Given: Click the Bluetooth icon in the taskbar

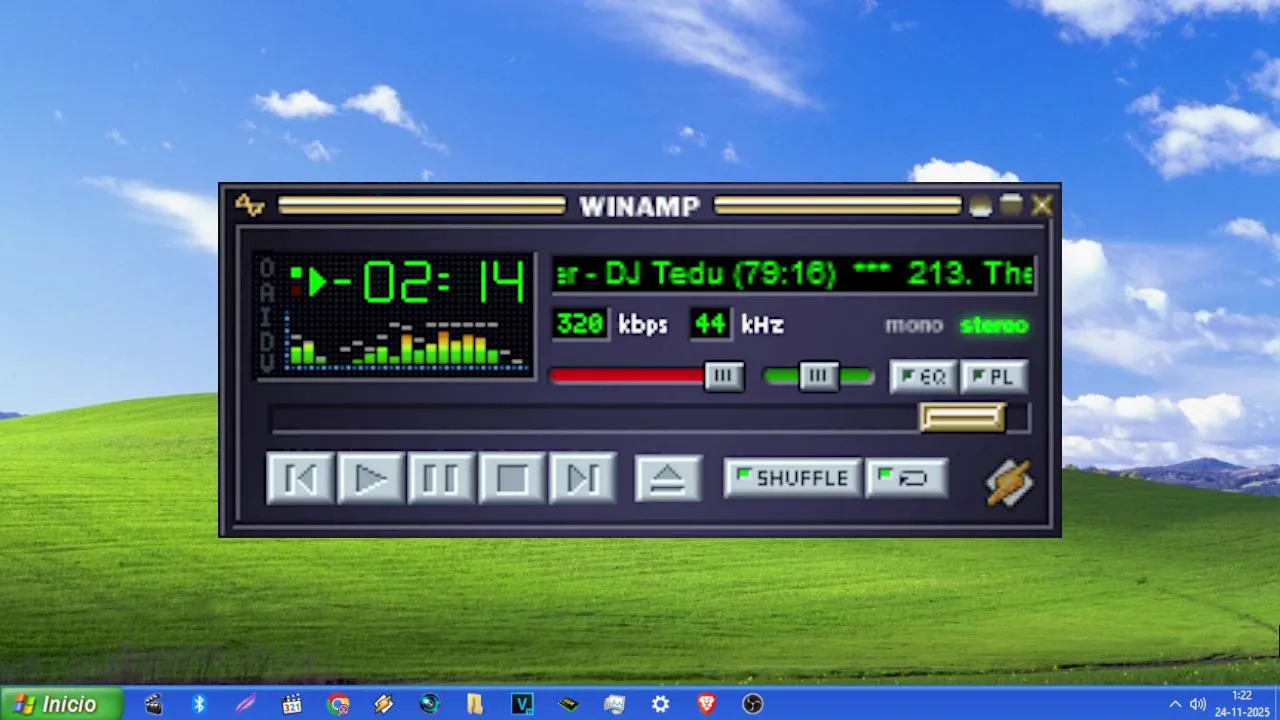Looking at the screenshot, I should tap(199, 704).
